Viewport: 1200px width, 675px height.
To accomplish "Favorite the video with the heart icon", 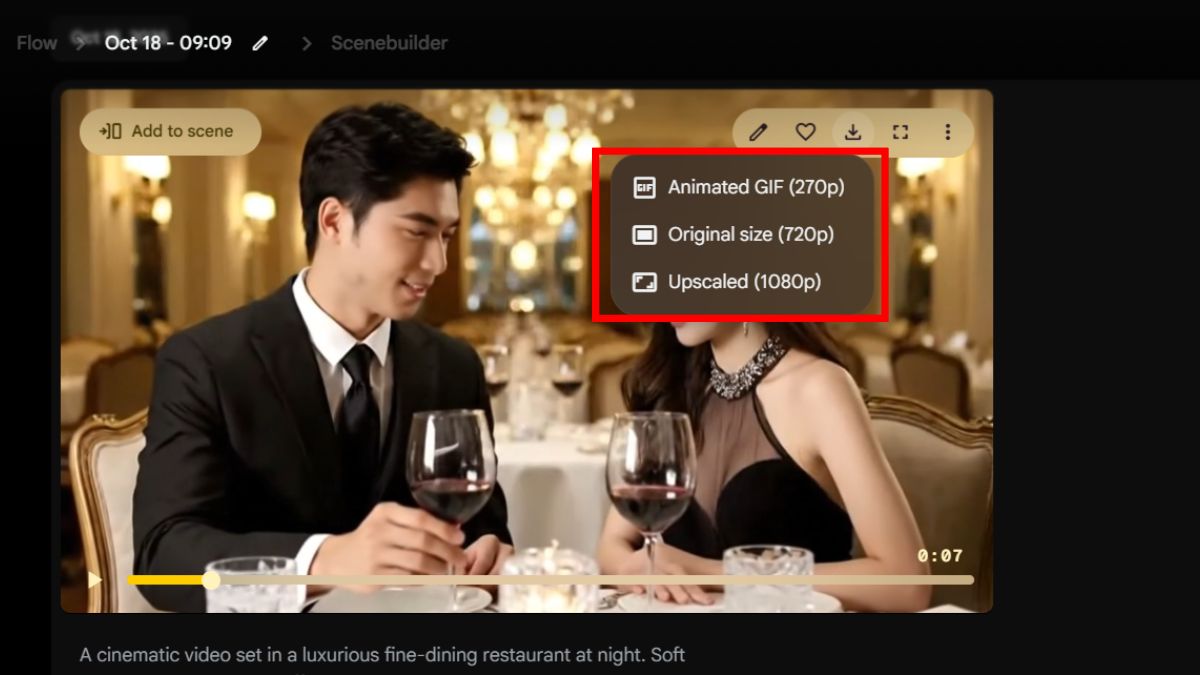I will [x=805, y=132].
